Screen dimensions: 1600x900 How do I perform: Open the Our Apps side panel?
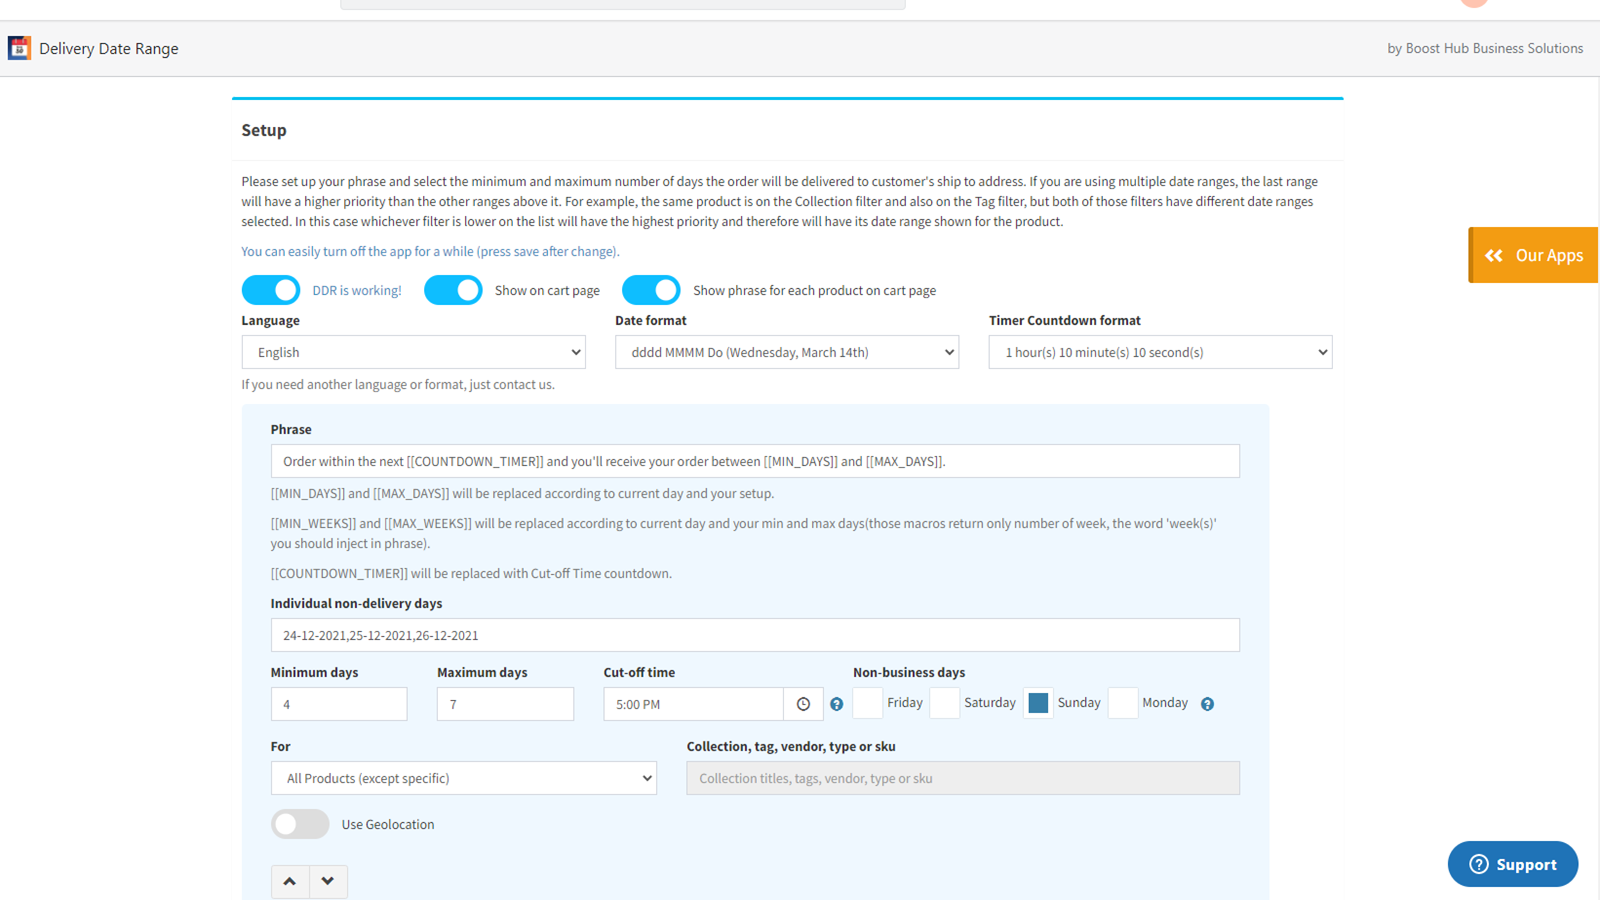pyautogui.click(x=1533, y=255)
